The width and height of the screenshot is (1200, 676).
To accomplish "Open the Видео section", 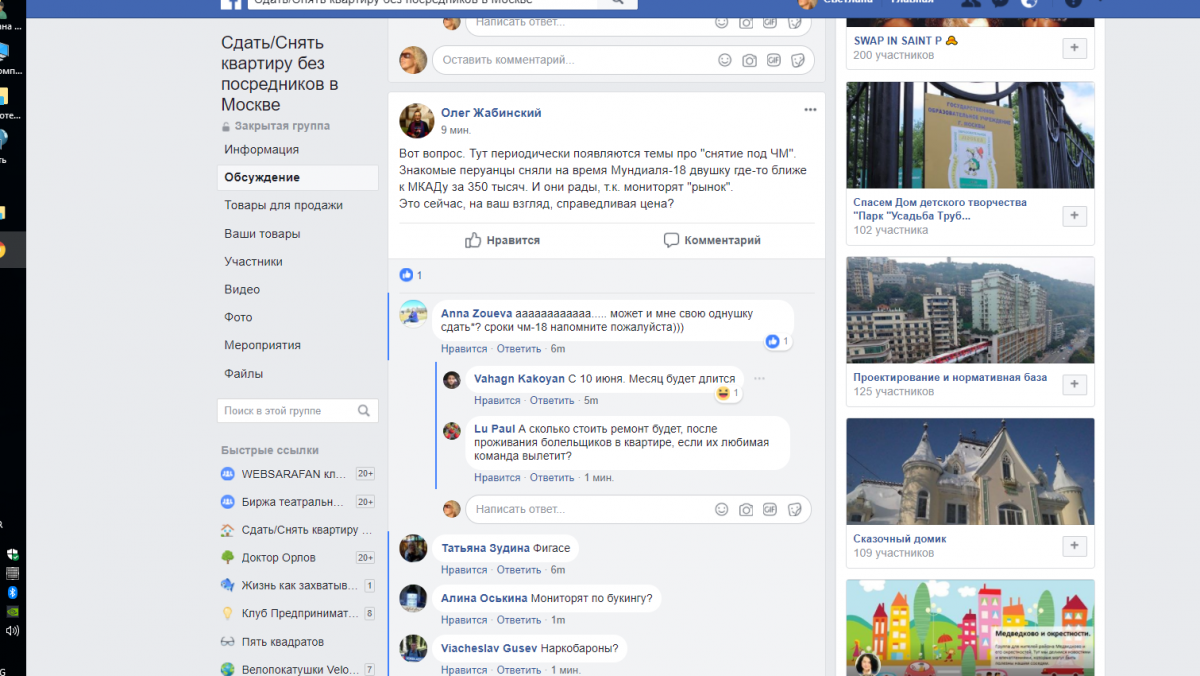I will coord(242,290).
